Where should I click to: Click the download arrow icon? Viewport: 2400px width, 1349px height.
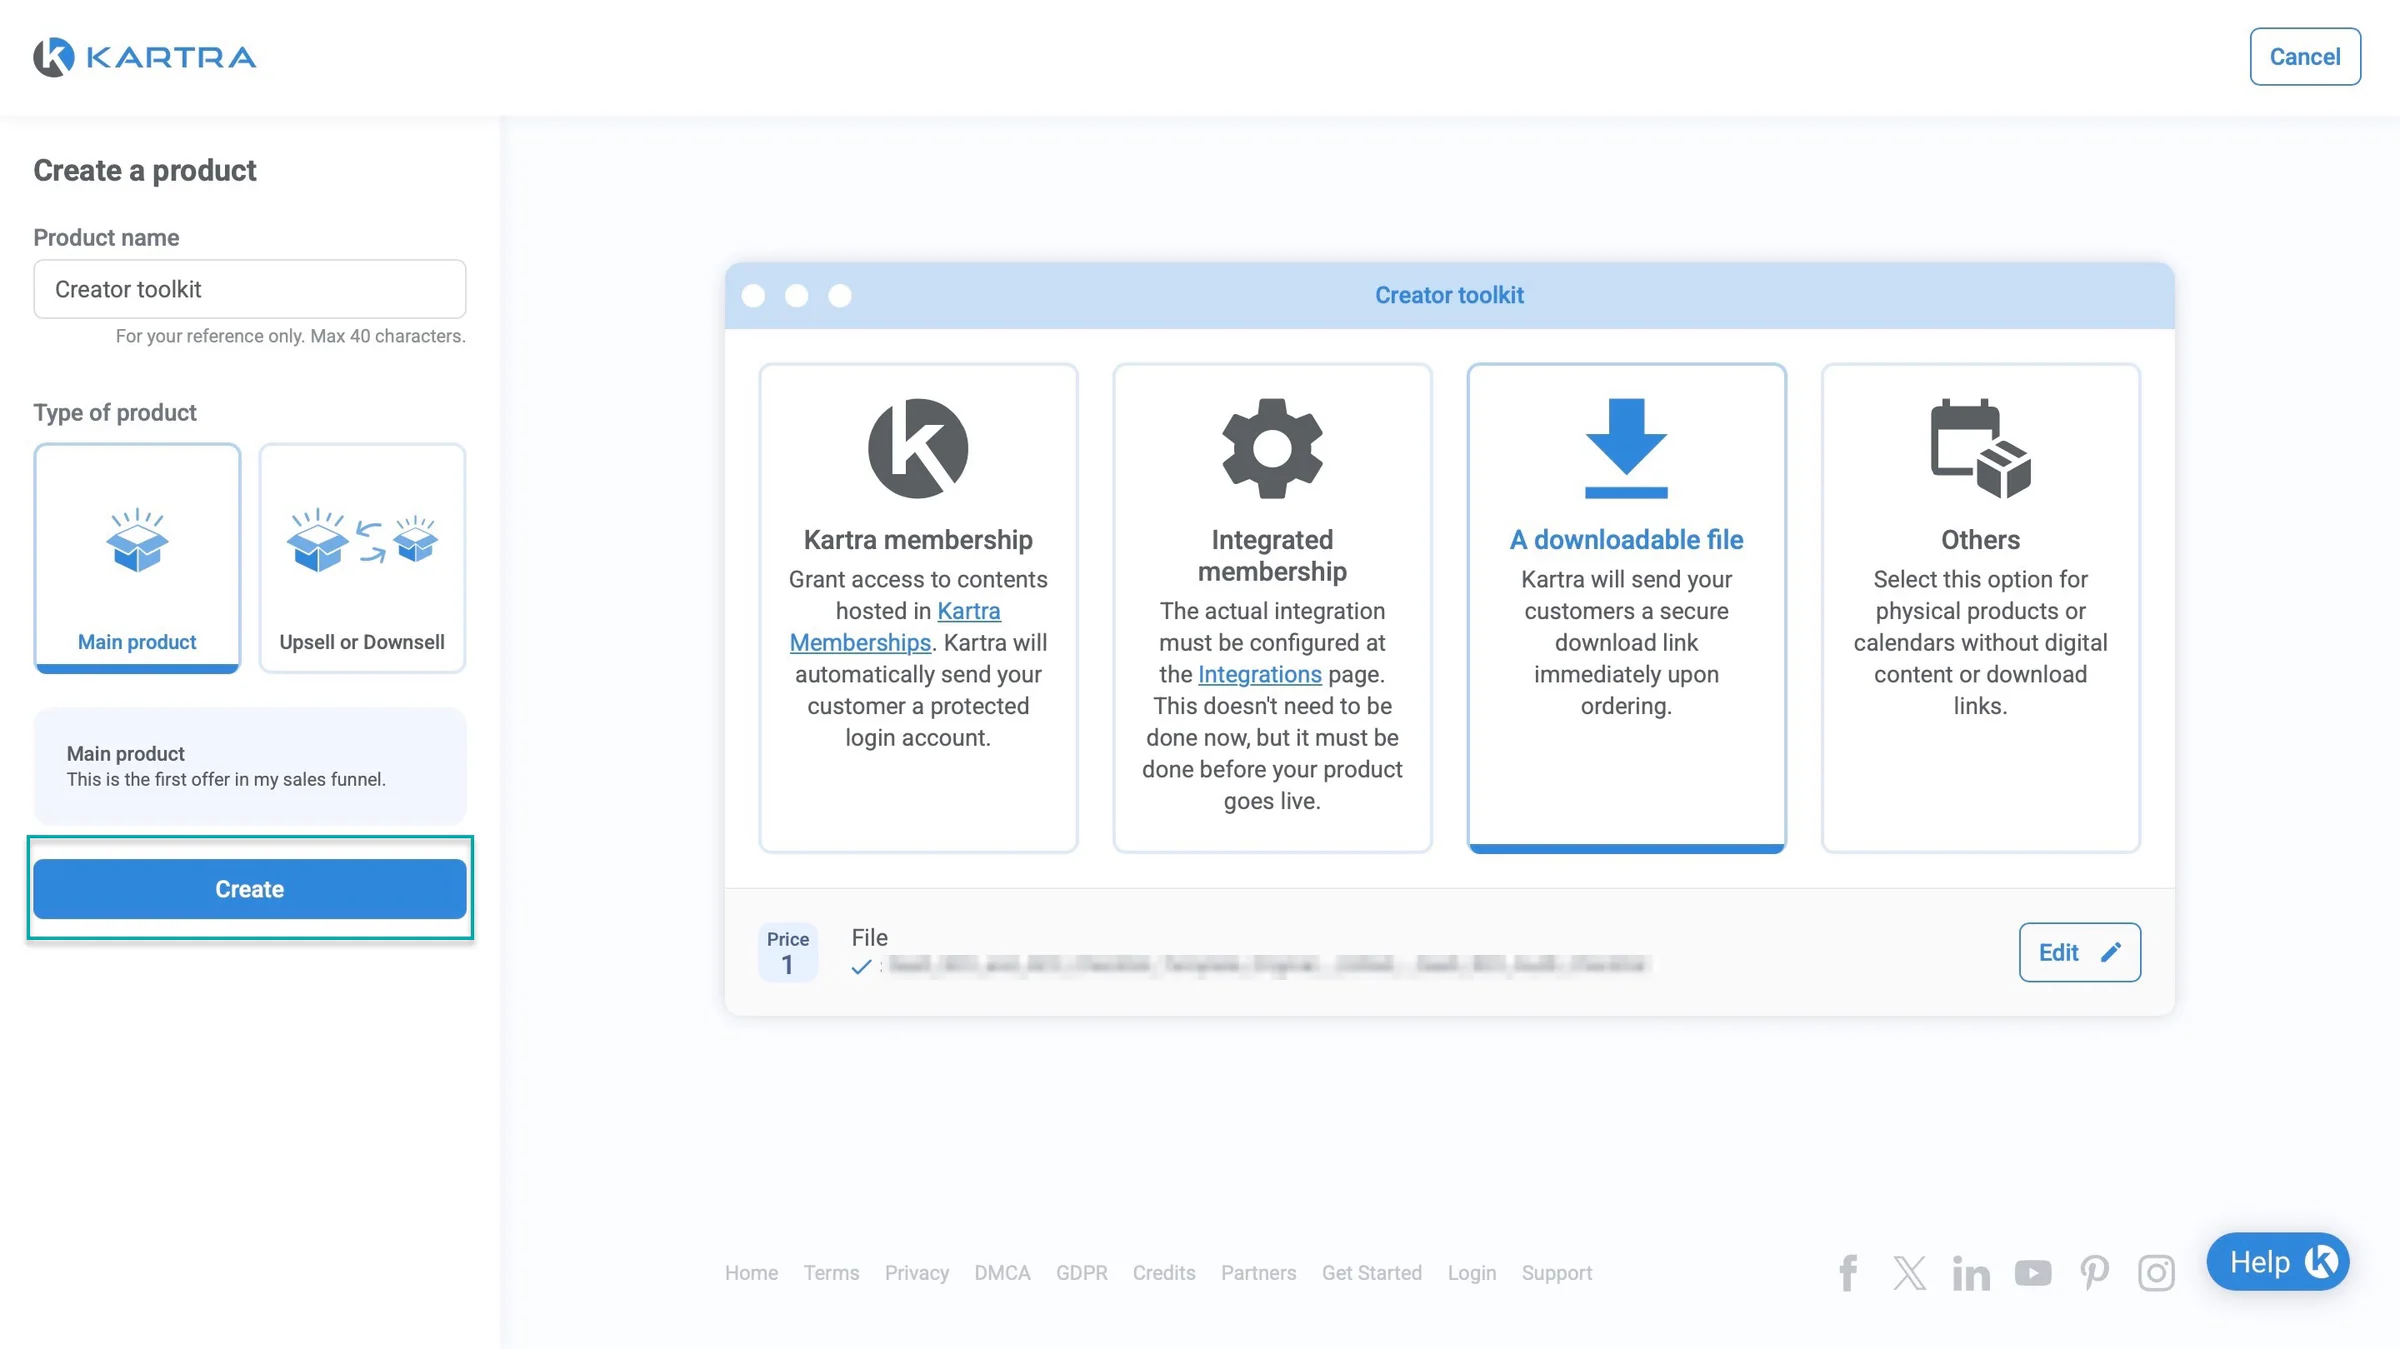click(1626, 448)
